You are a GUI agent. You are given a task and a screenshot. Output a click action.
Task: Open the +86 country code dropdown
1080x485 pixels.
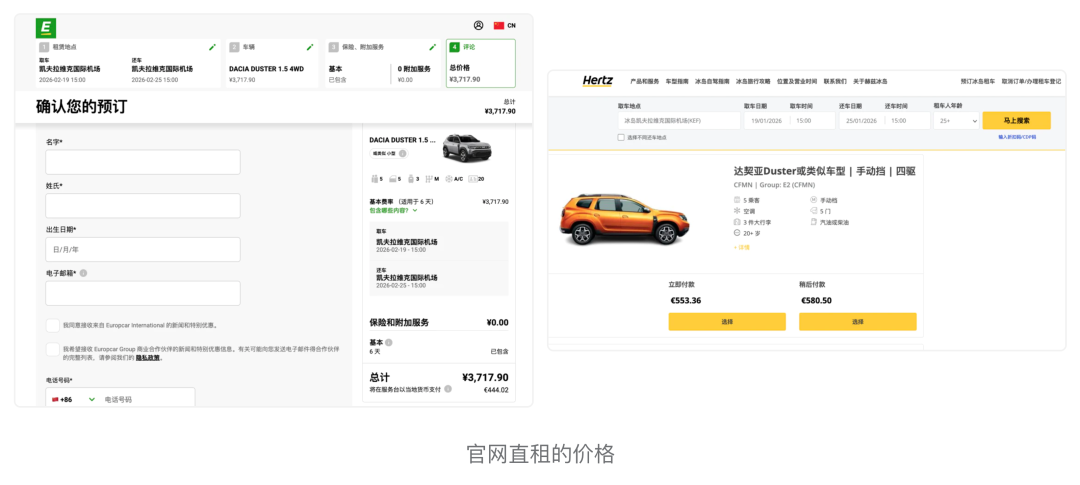click(x=73, y=400)
